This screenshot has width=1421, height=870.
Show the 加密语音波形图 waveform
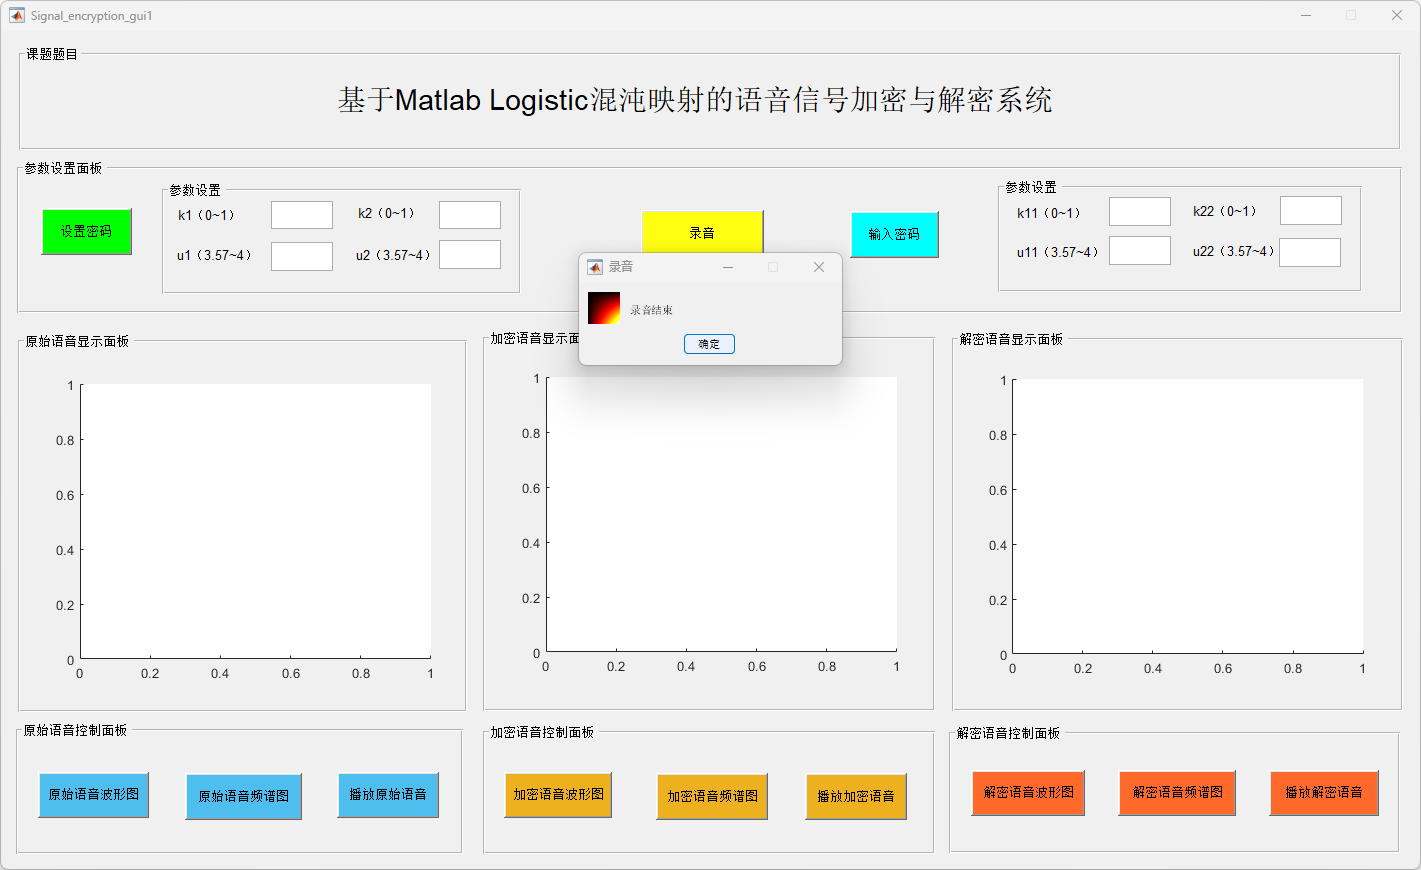[x=558, y=795]
